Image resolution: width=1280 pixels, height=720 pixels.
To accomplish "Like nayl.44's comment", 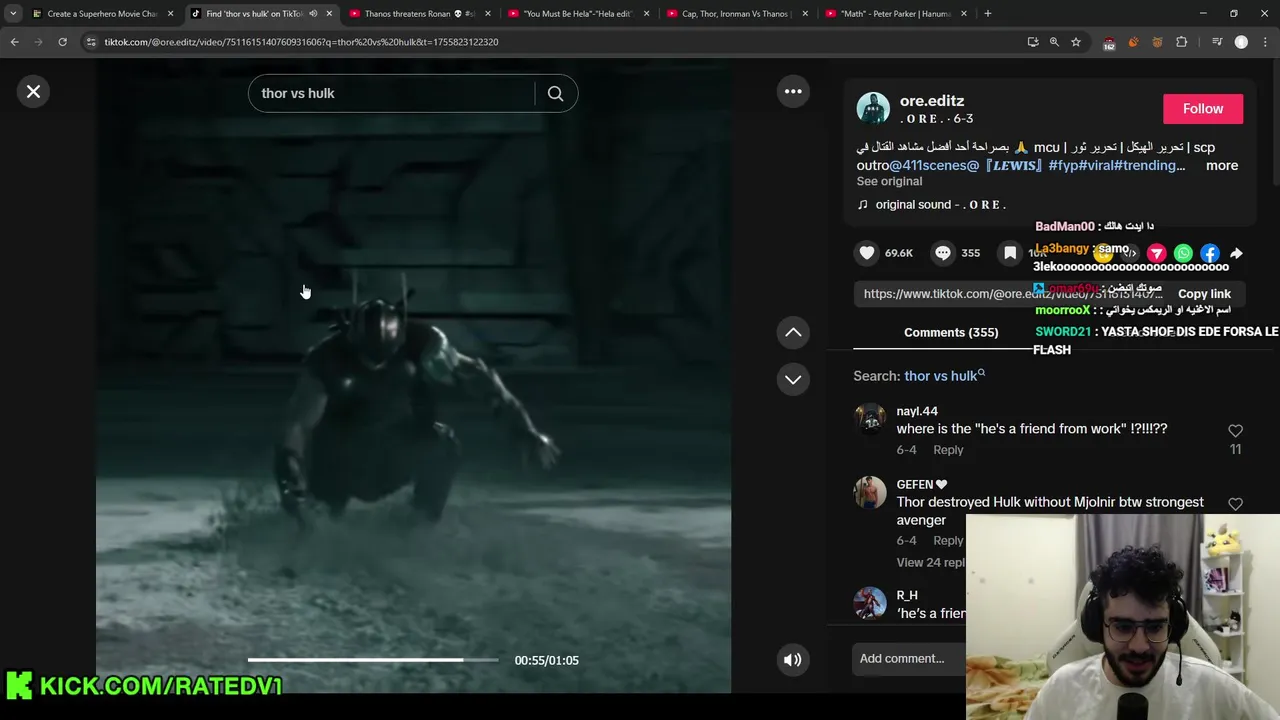I will [x=1235, y=431].
